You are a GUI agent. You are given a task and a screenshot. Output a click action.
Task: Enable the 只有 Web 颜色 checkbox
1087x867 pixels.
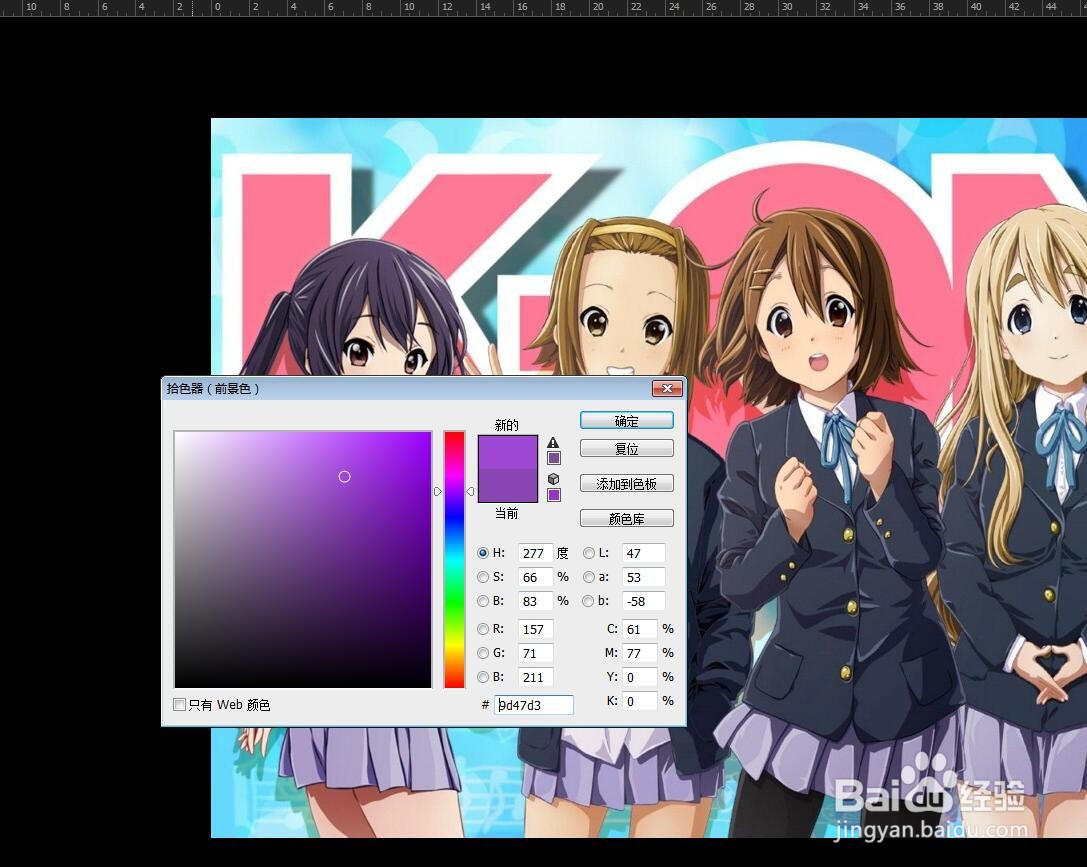pyautogui.click(x=180, y=705)
